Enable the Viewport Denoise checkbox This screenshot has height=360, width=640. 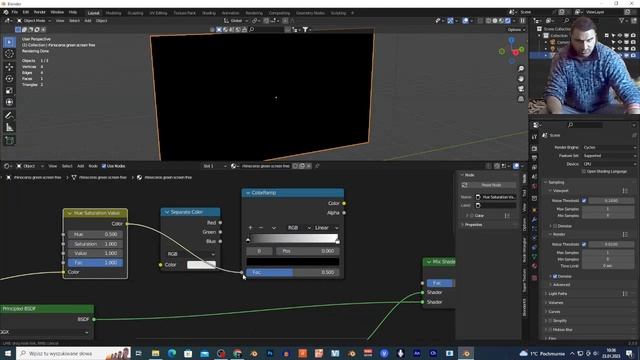555,226
